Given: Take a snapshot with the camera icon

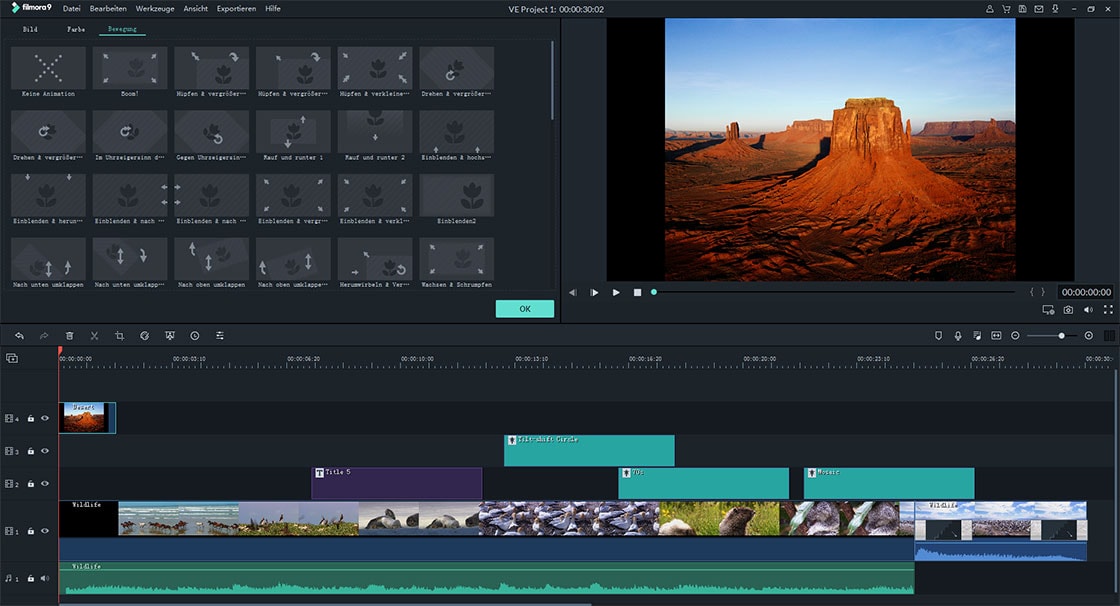Looking at the screenshot, I should pyautogui.click(x=1068, y=309).
